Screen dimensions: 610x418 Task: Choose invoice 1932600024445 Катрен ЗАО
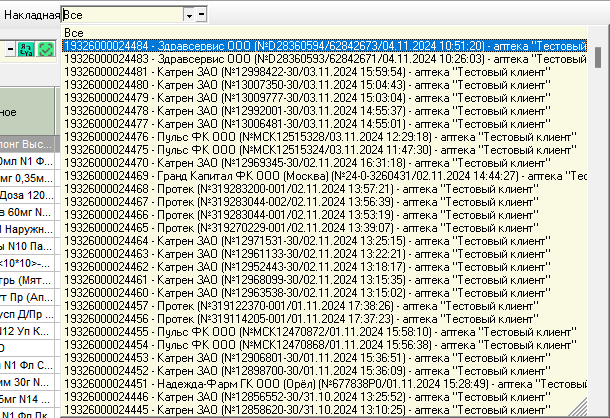[x=324, y=410]
